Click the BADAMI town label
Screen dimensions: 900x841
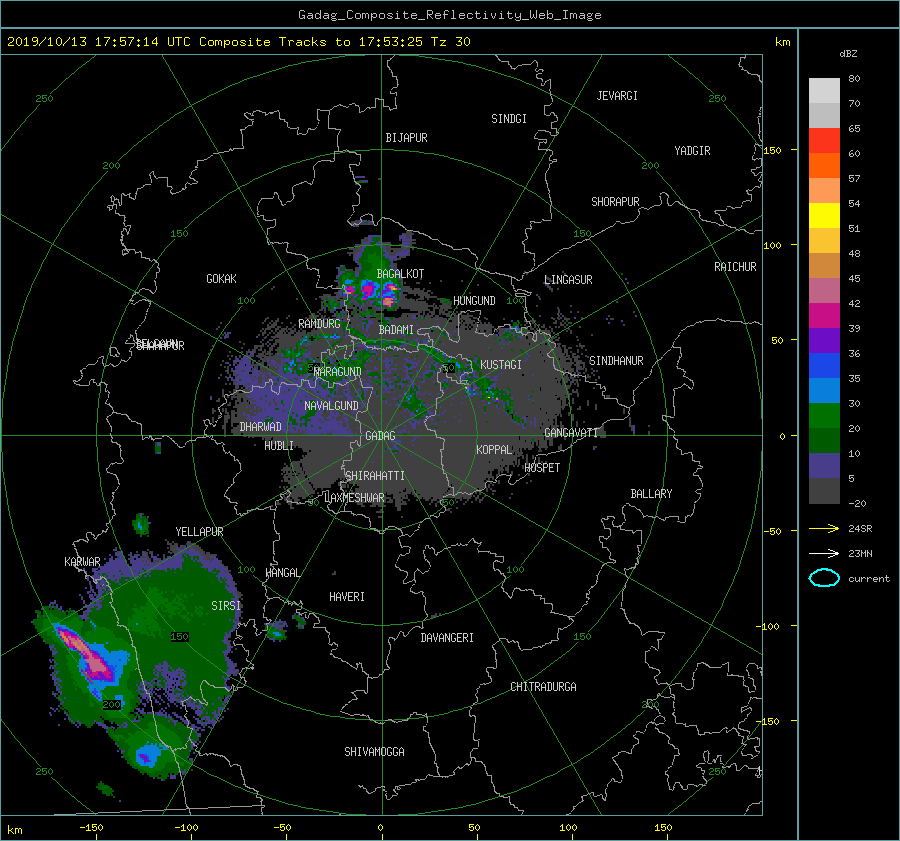click(396, 330)
